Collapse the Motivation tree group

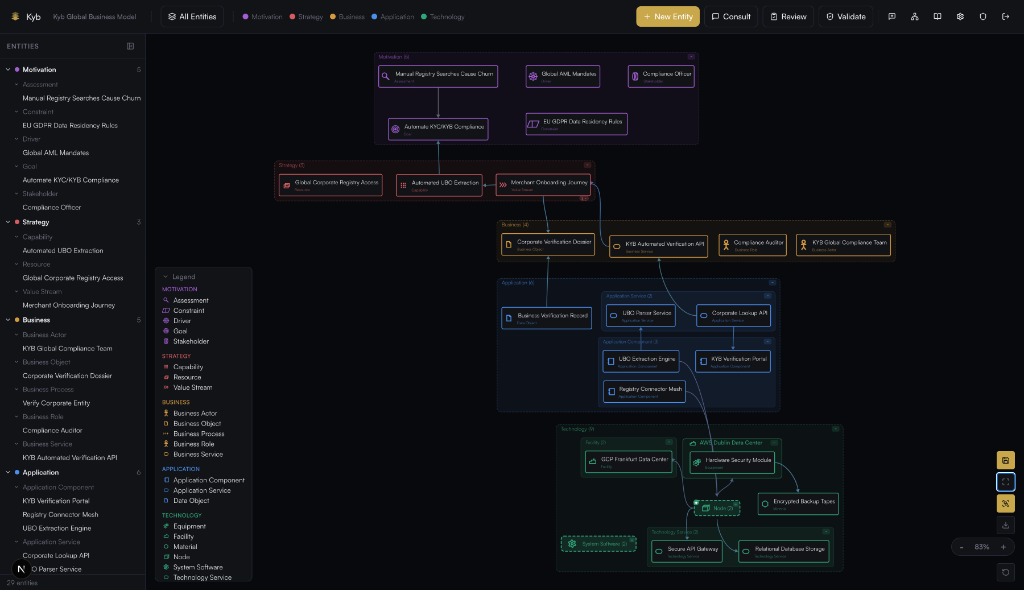[8, 69]
